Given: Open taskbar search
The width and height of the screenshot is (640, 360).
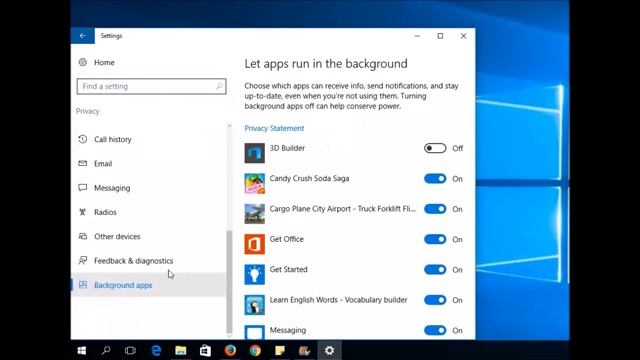Looking at the screenshot, I should pyautogui.click(x=106, y=350).
